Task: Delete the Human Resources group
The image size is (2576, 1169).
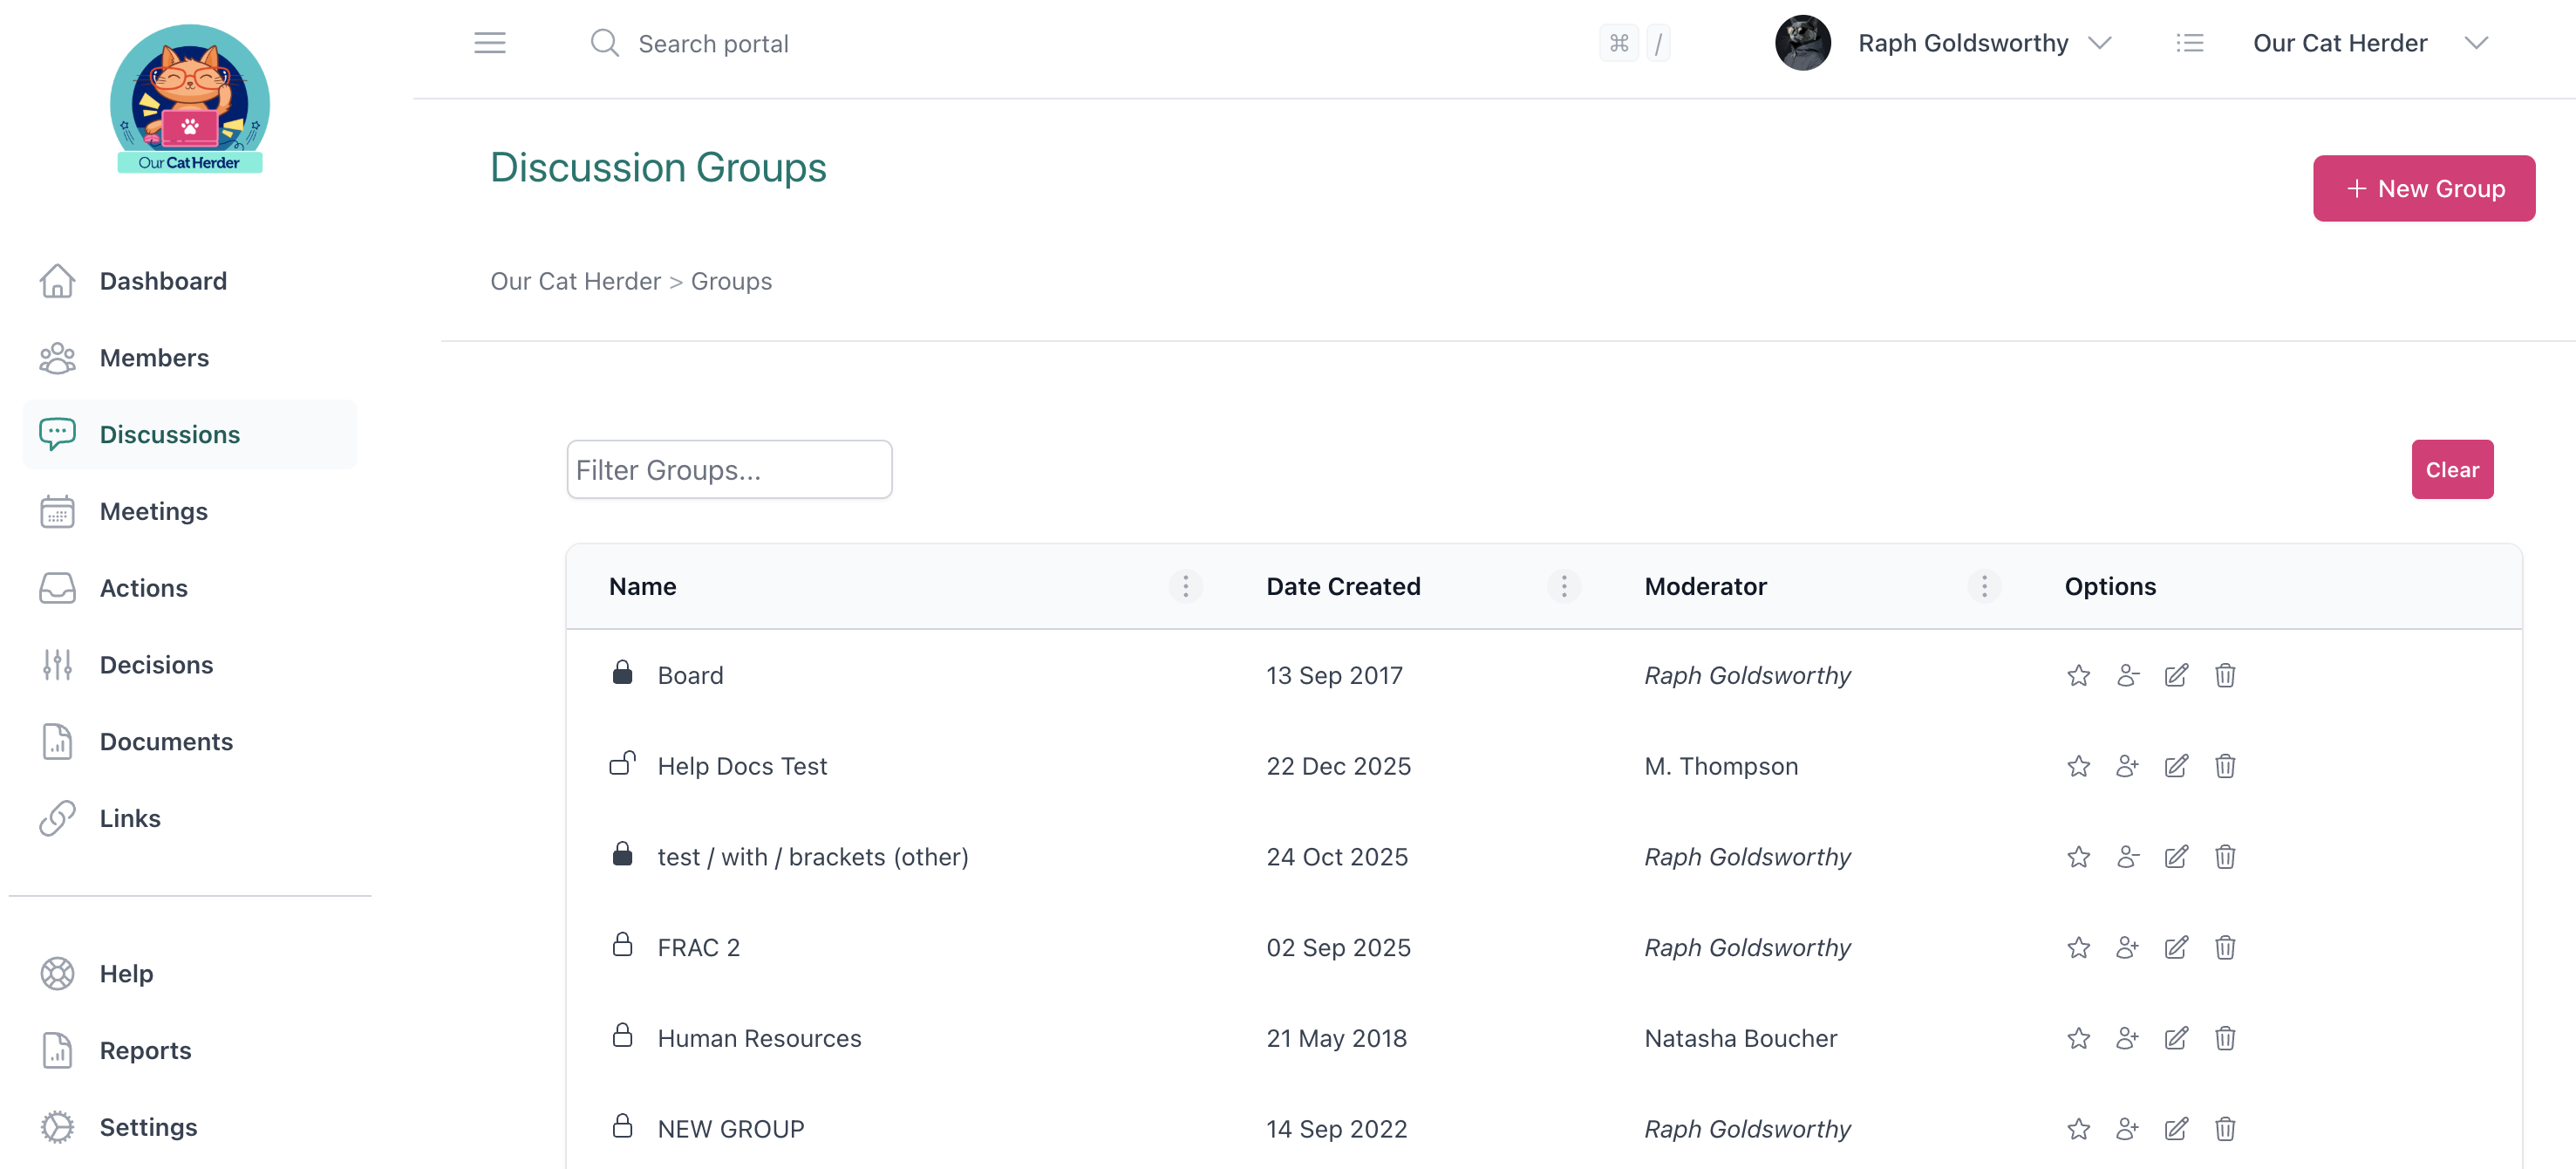Action: (2224, 1038)
